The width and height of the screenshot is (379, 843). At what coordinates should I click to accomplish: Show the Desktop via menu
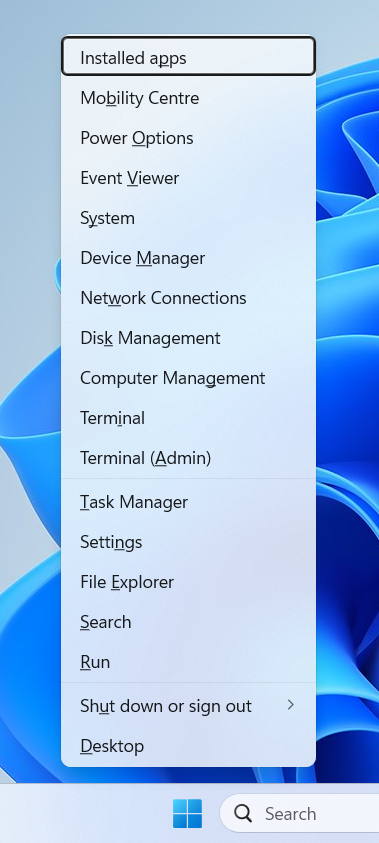click(x=188, y=746)
